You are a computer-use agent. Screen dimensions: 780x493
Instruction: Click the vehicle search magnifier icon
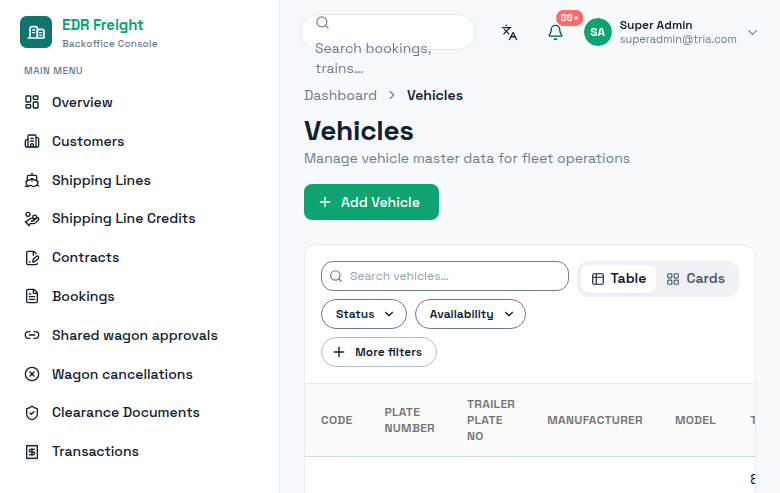pyautogui.click(x=336, y=276)
